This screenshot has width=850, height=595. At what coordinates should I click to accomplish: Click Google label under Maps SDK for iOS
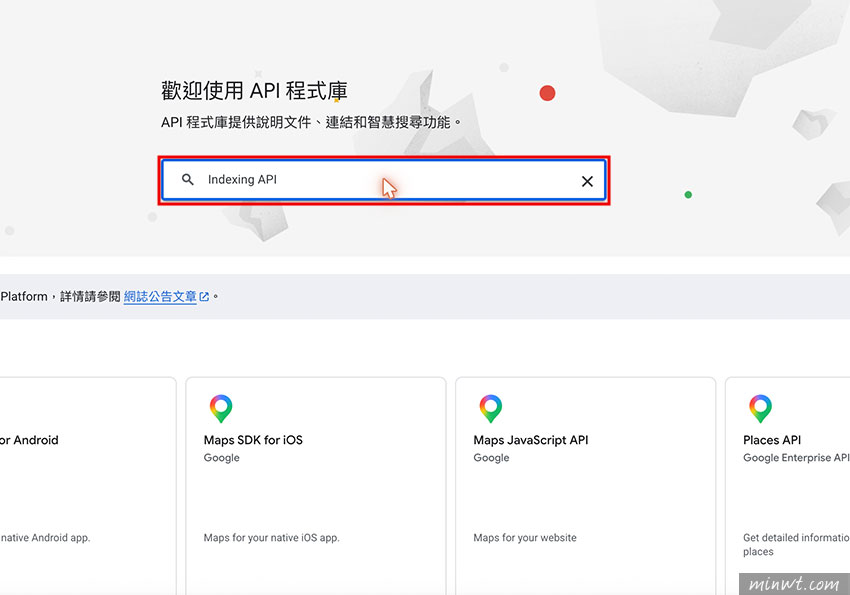coord(222,458)
